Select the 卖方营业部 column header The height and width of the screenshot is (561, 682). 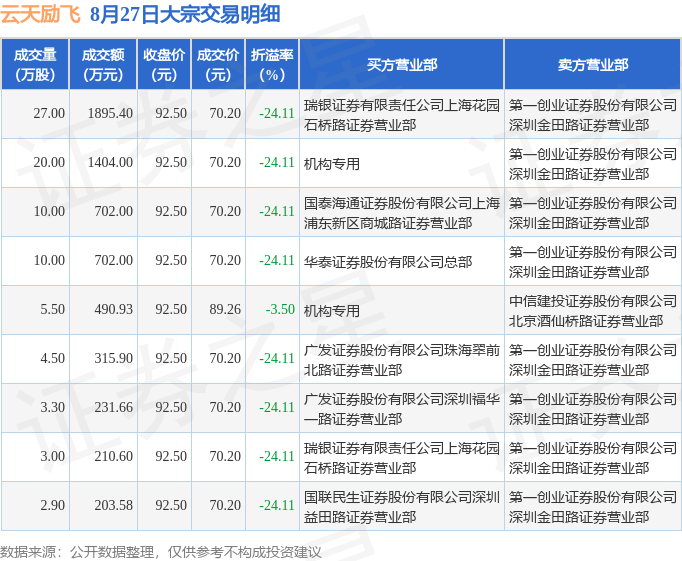(592, 64)
